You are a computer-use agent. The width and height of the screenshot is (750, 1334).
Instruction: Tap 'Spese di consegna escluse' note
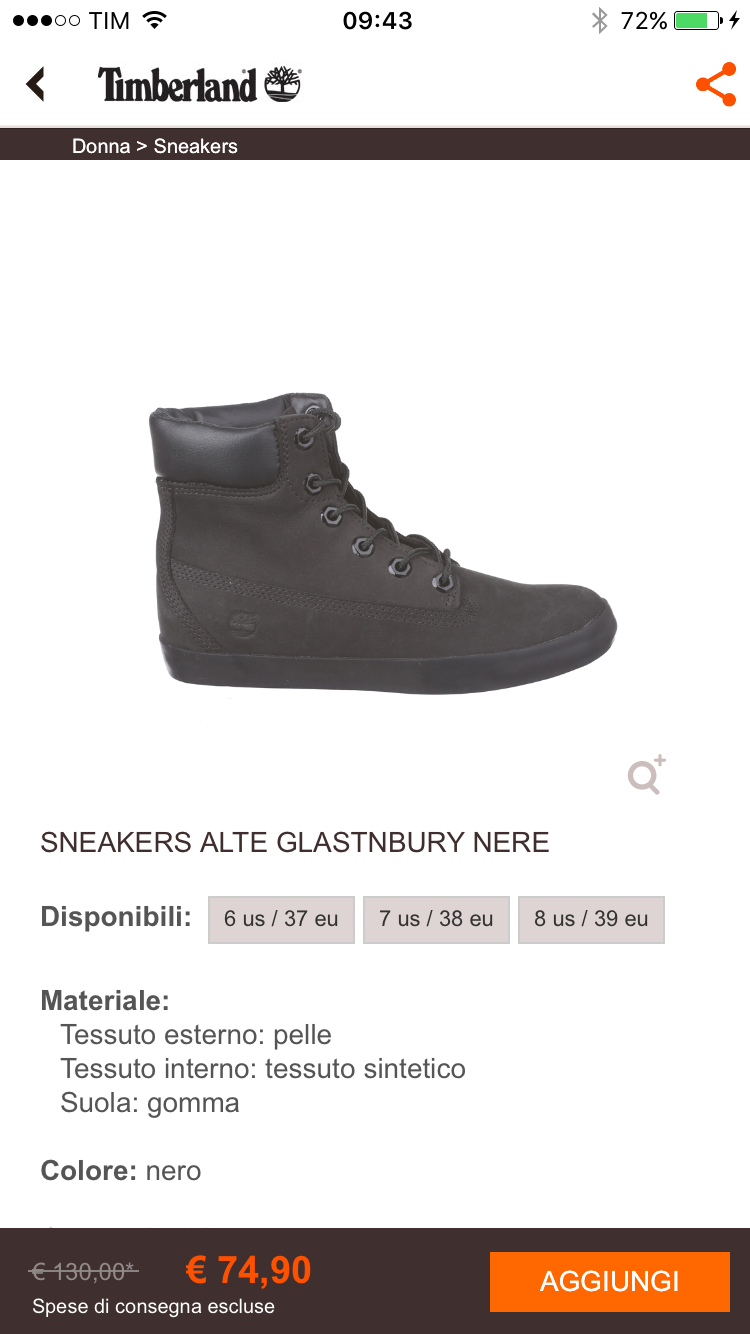(153, 1306)
